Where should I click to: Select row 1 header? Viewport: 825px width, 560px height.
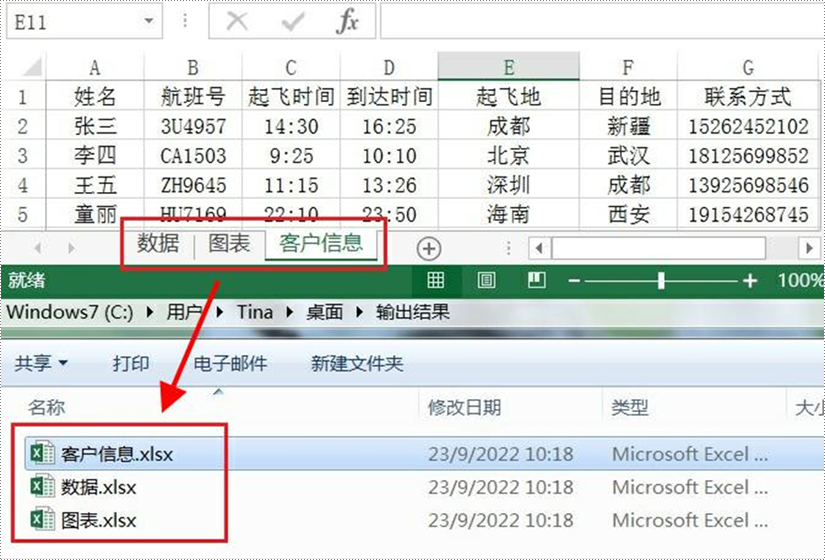(23, 96)
